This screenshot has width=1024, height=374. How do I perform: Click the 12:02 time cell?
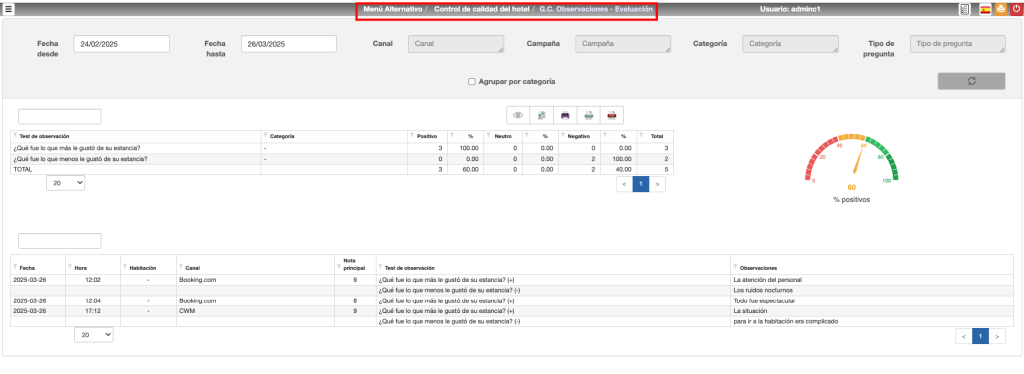tap(93, 279)
